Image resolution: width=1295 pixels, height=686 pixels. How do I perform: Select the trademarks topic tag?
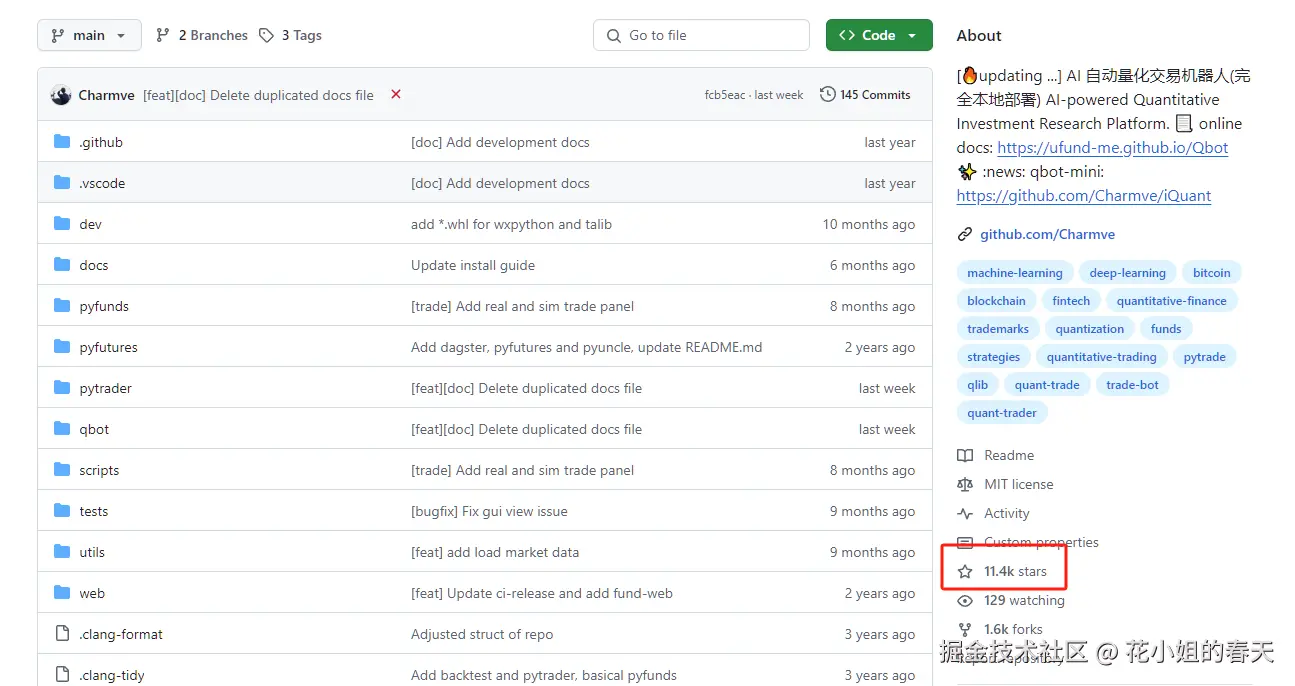[998, 329]
